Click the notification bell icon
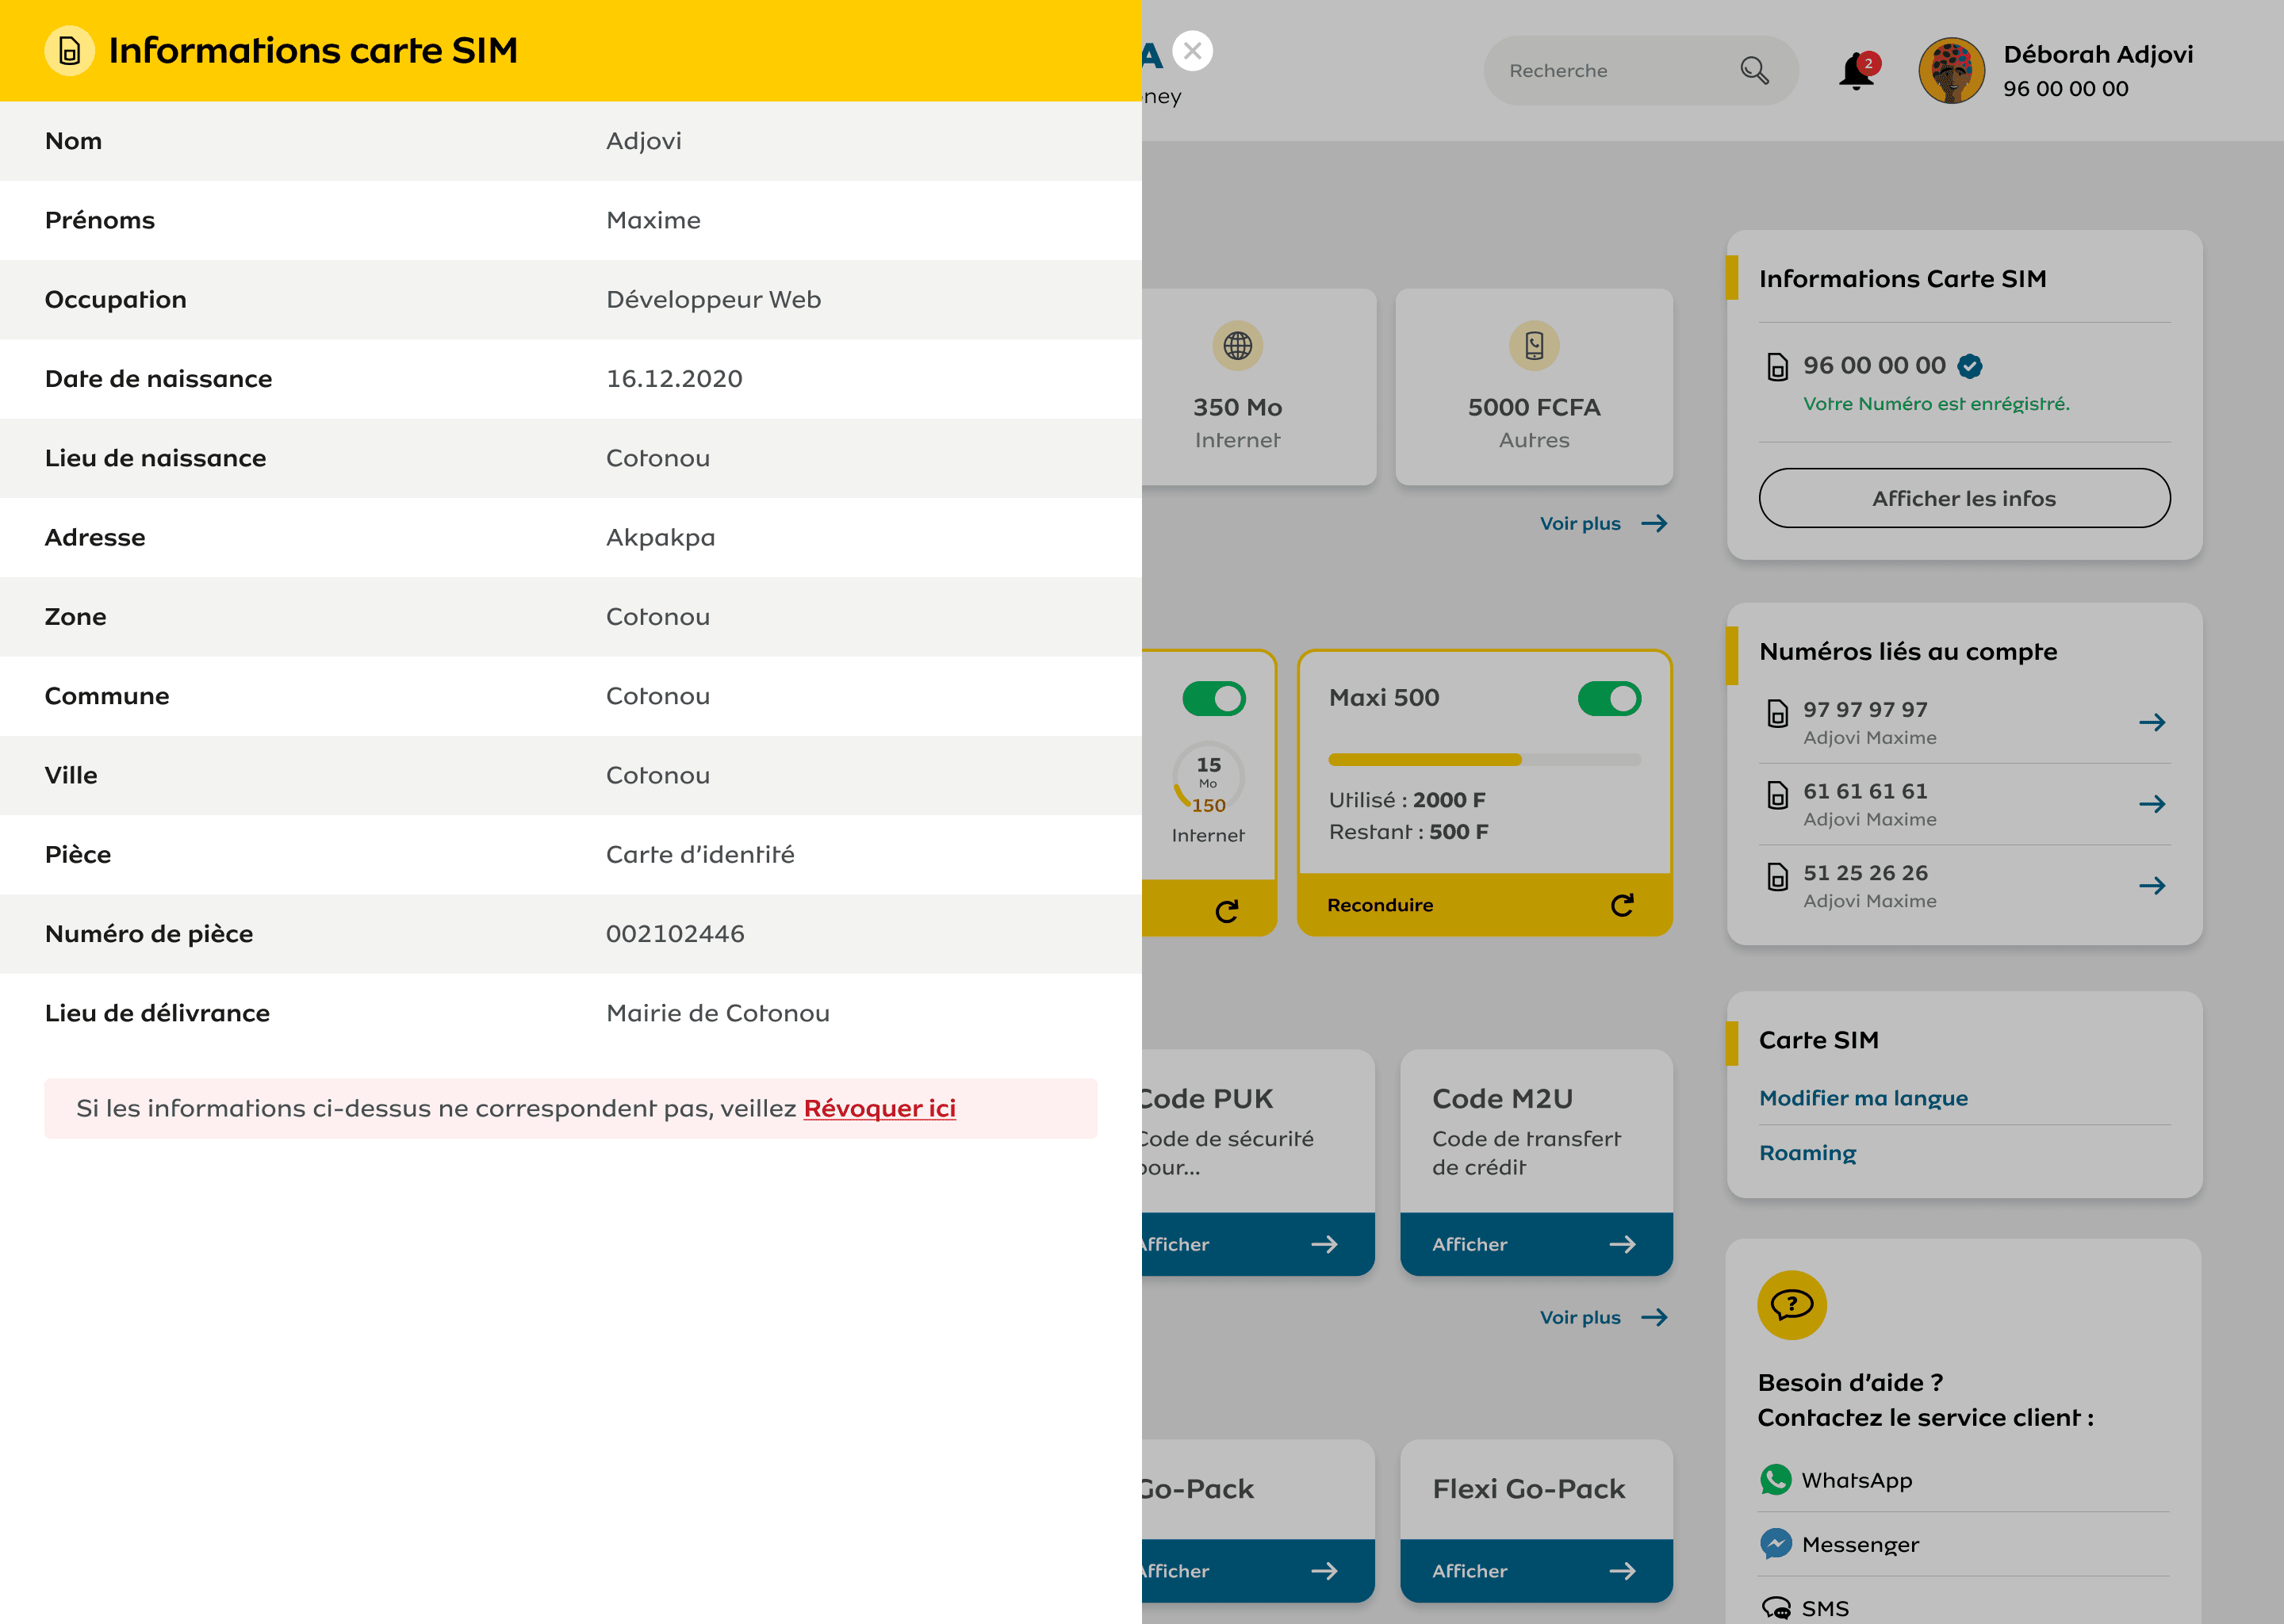Screen dimensions: 2284x1624 (x=1856, y=71)
